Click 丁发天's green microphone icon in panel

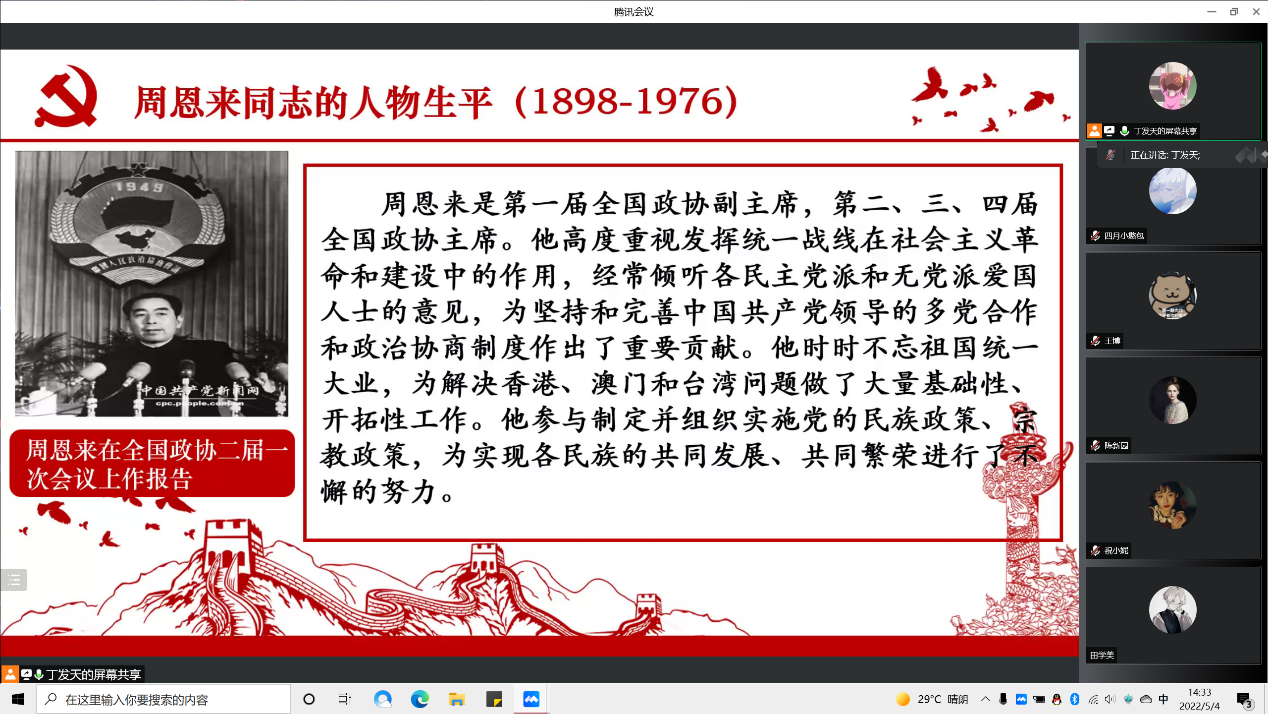1125,131
